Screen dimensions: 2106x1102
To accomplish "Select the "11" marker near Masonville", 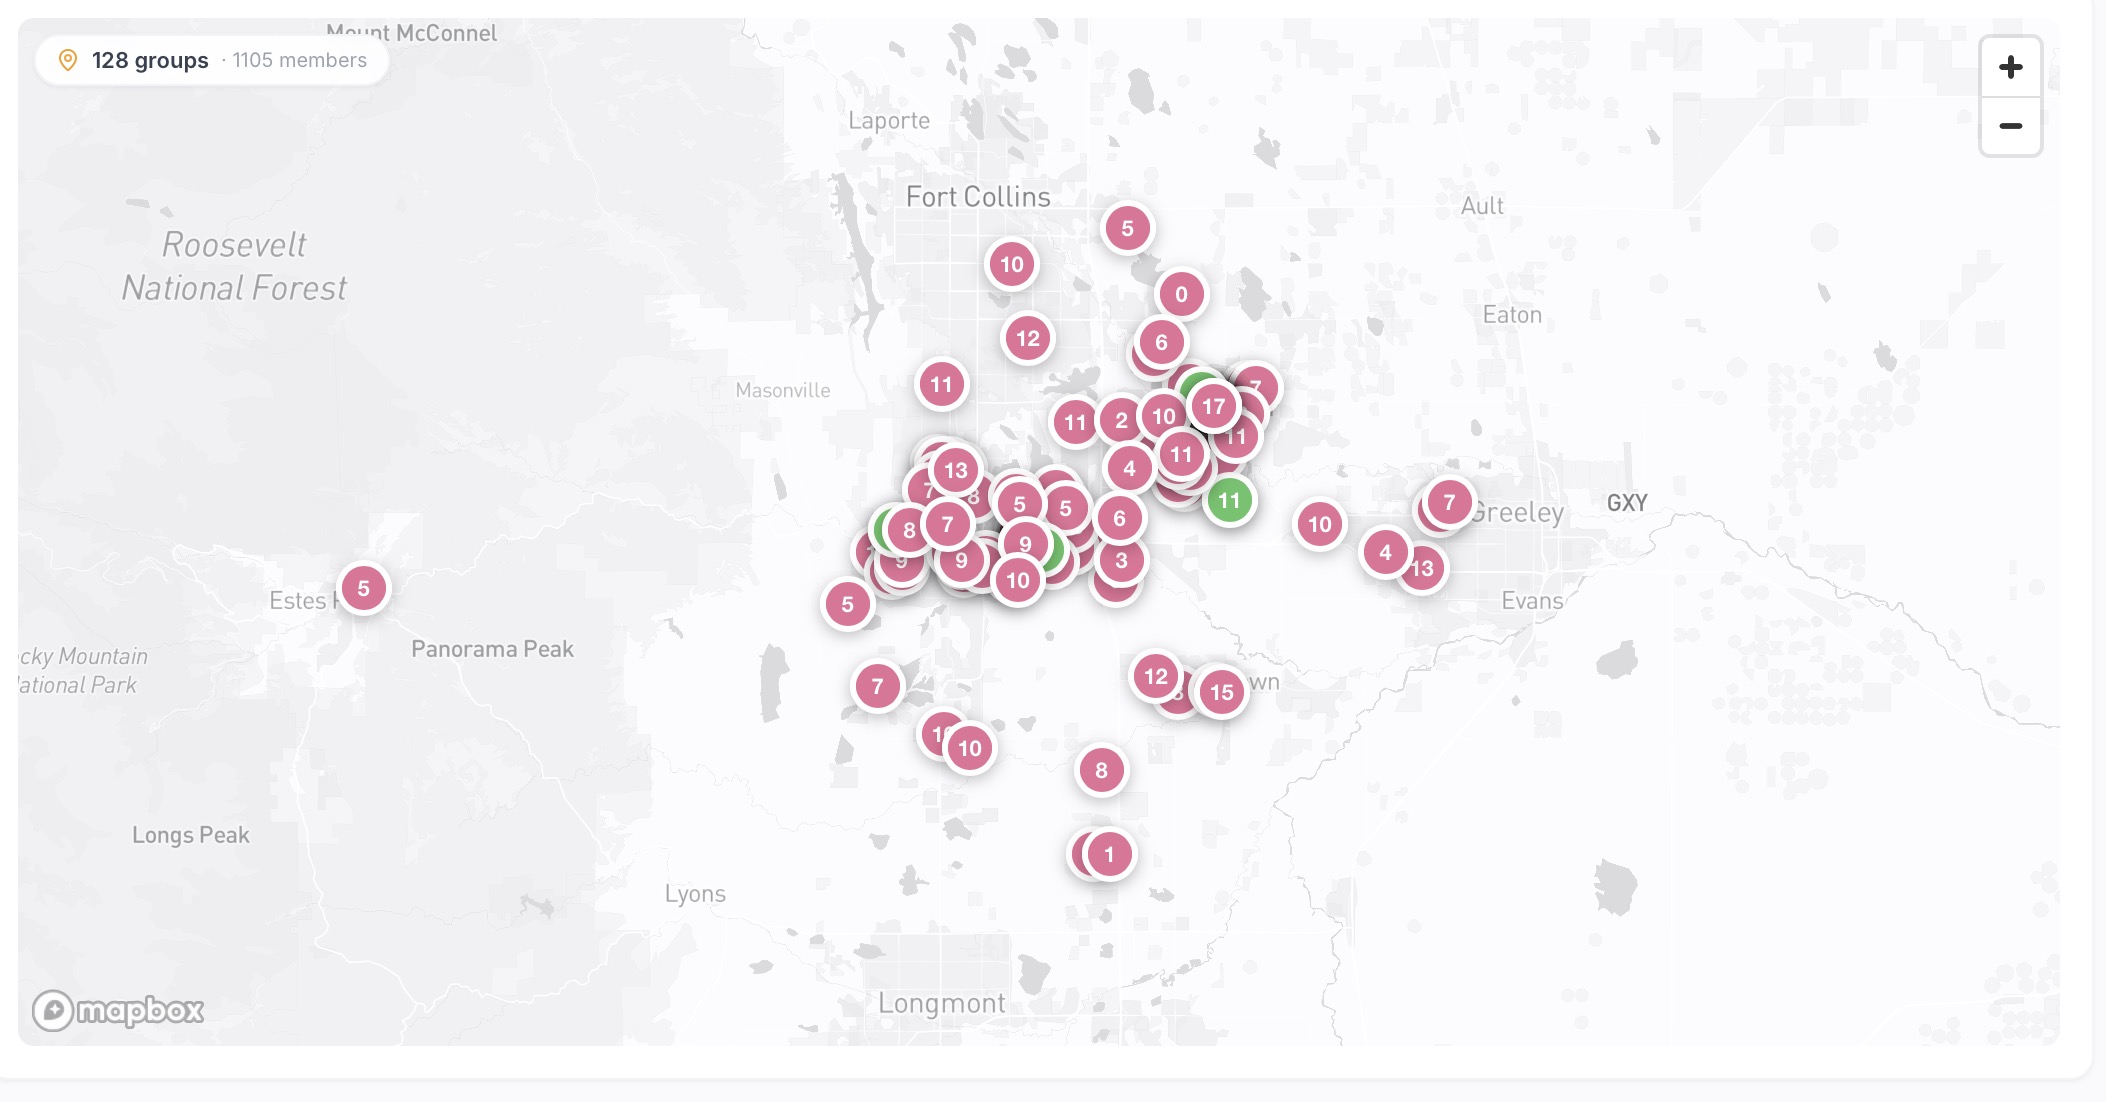I will 939,383.
